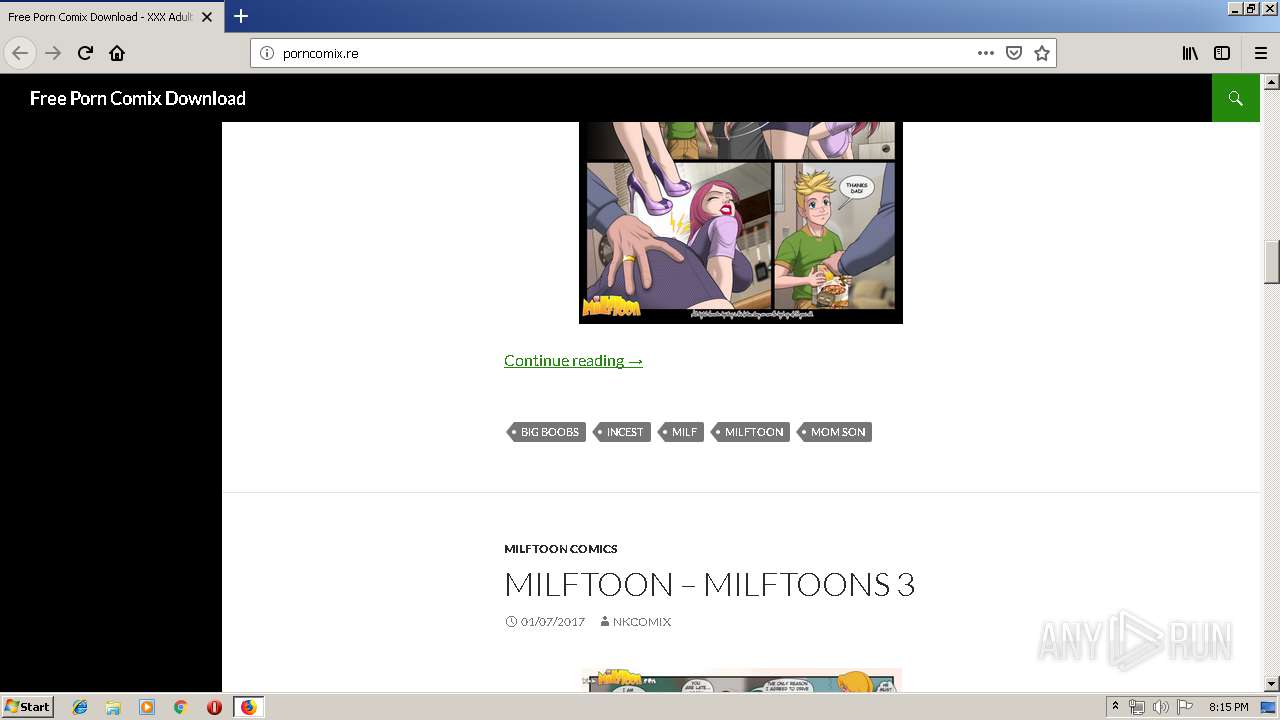Open the Firefox hamburger menu

click(x=1261, y=53)
